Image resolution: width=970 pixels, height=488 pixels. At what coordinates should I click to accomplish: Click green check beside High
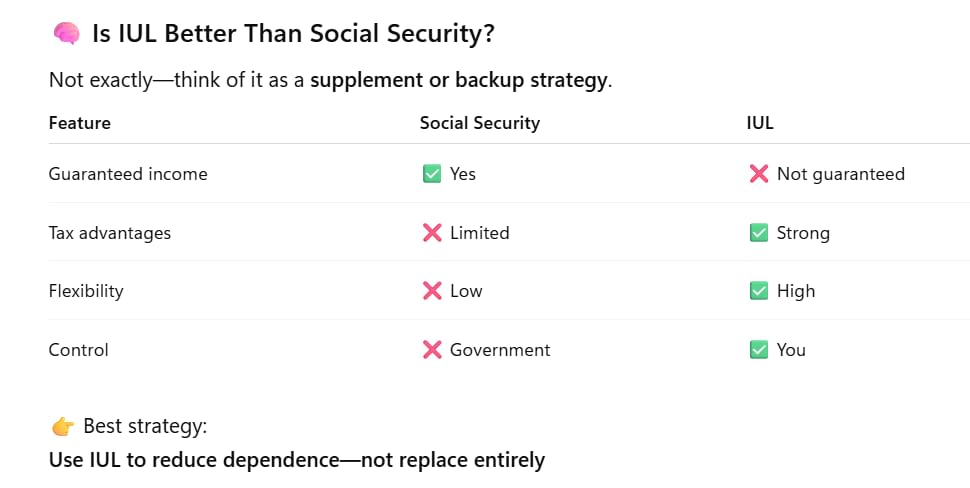(758, 291)
